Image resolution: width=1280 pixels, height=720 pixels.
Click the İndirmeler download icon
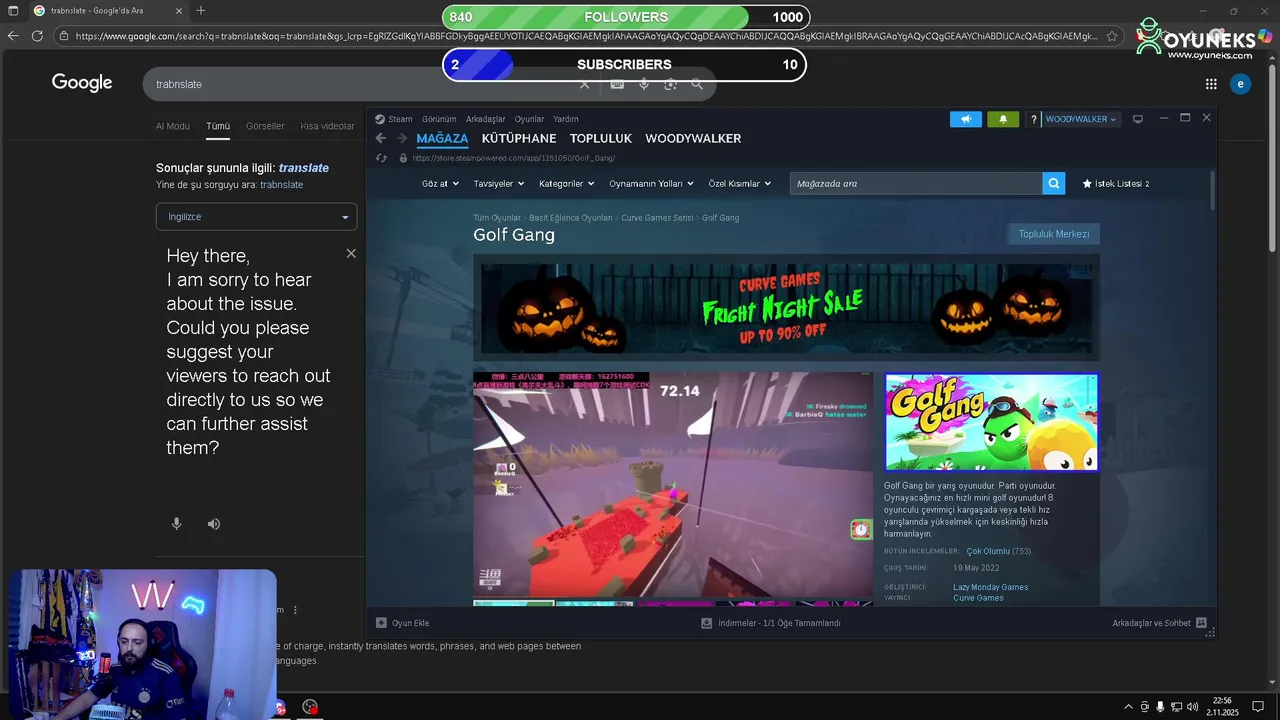click(x=707, y=623)
